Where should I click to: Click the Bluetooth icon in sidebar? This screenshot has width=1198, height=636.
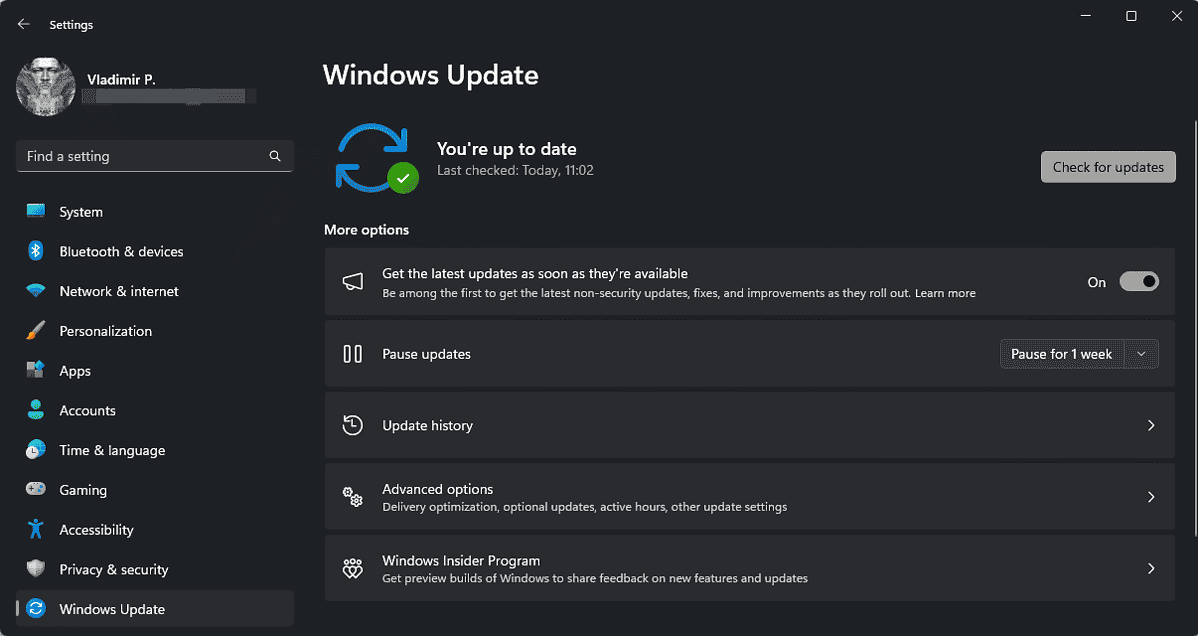pos(35,251)
